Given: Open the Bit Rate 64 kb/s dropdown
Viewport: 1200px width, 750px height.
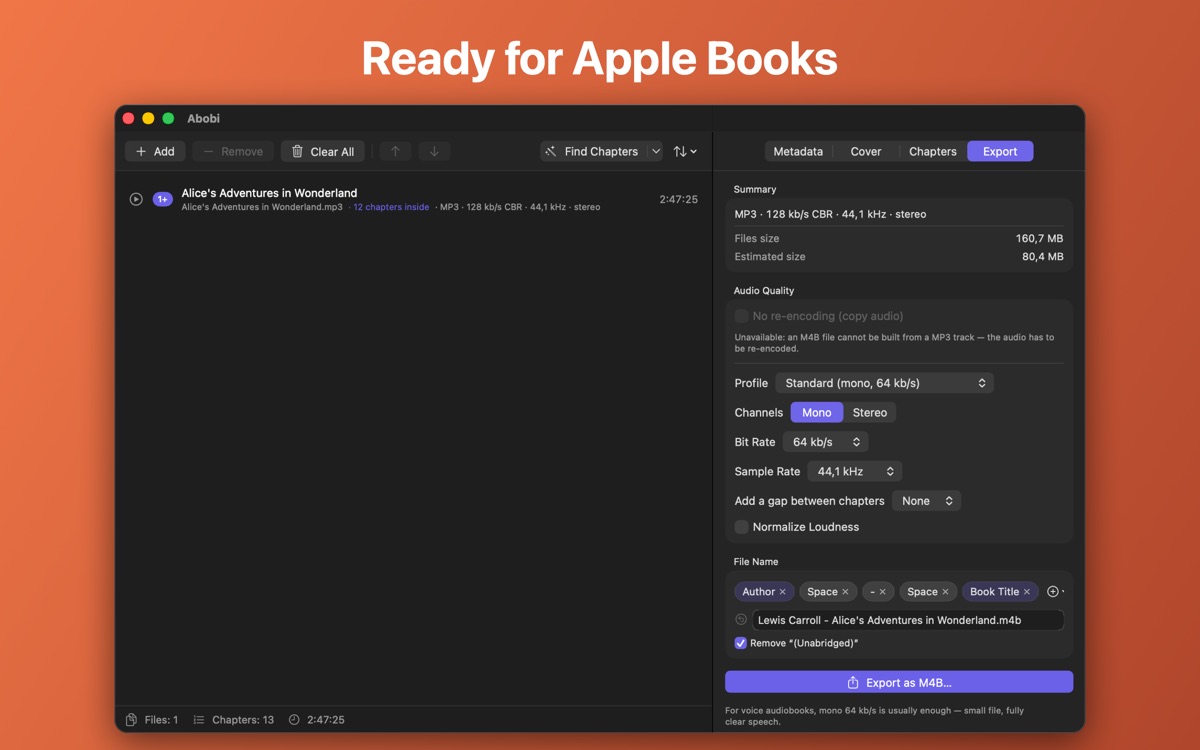Looking at the screenshot, I should point(826,442).
